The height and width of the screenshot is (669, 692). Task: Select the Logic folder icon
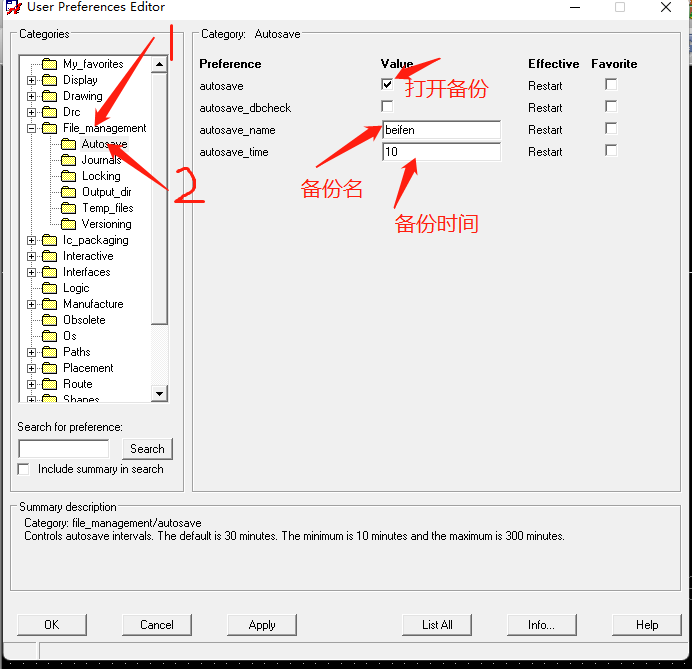point(49,288)
